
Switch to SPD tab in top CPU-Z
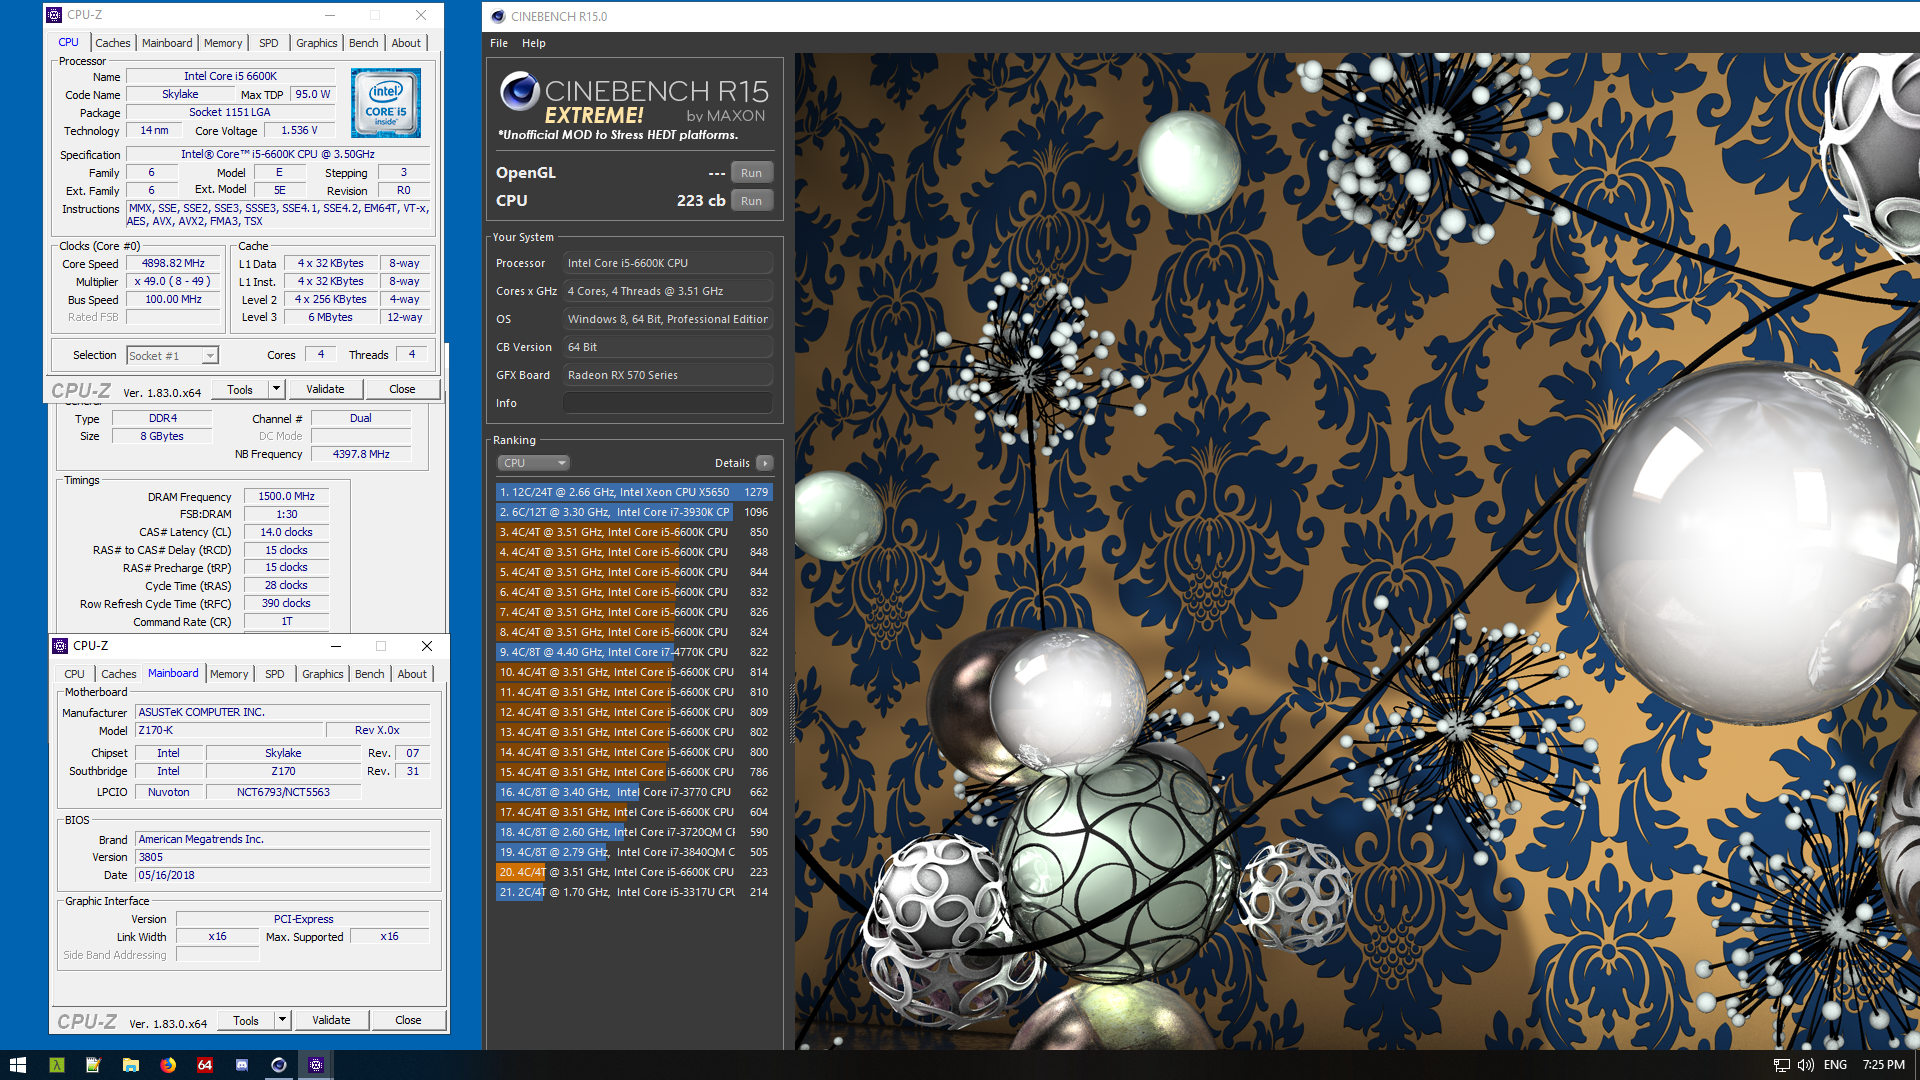point(269,43)
